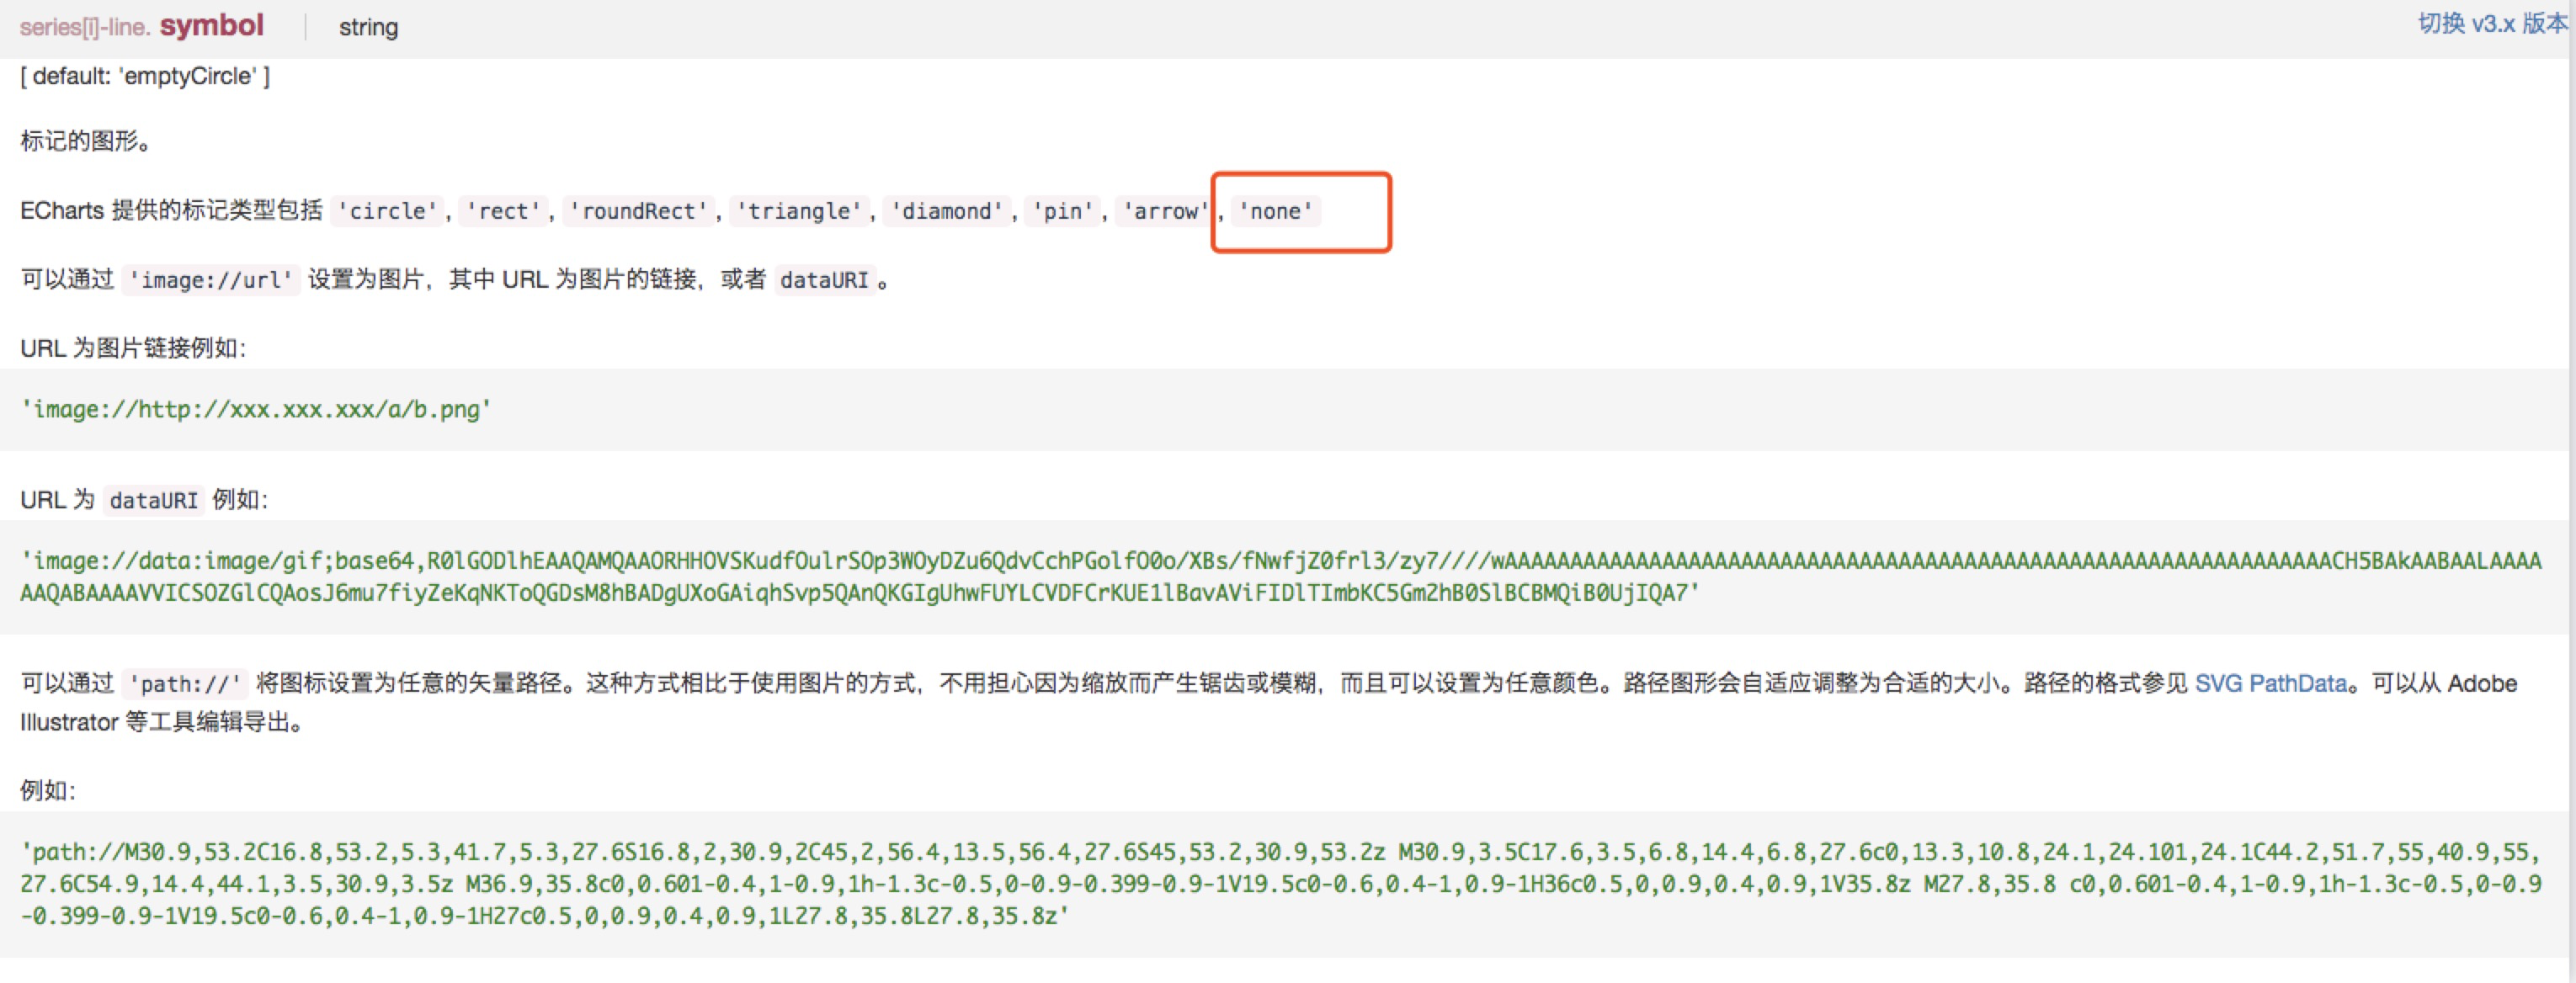Viewport: 2576px width, 983px height.
Task: Click the 'diamond' symbol value
Action: click(946, 211)
